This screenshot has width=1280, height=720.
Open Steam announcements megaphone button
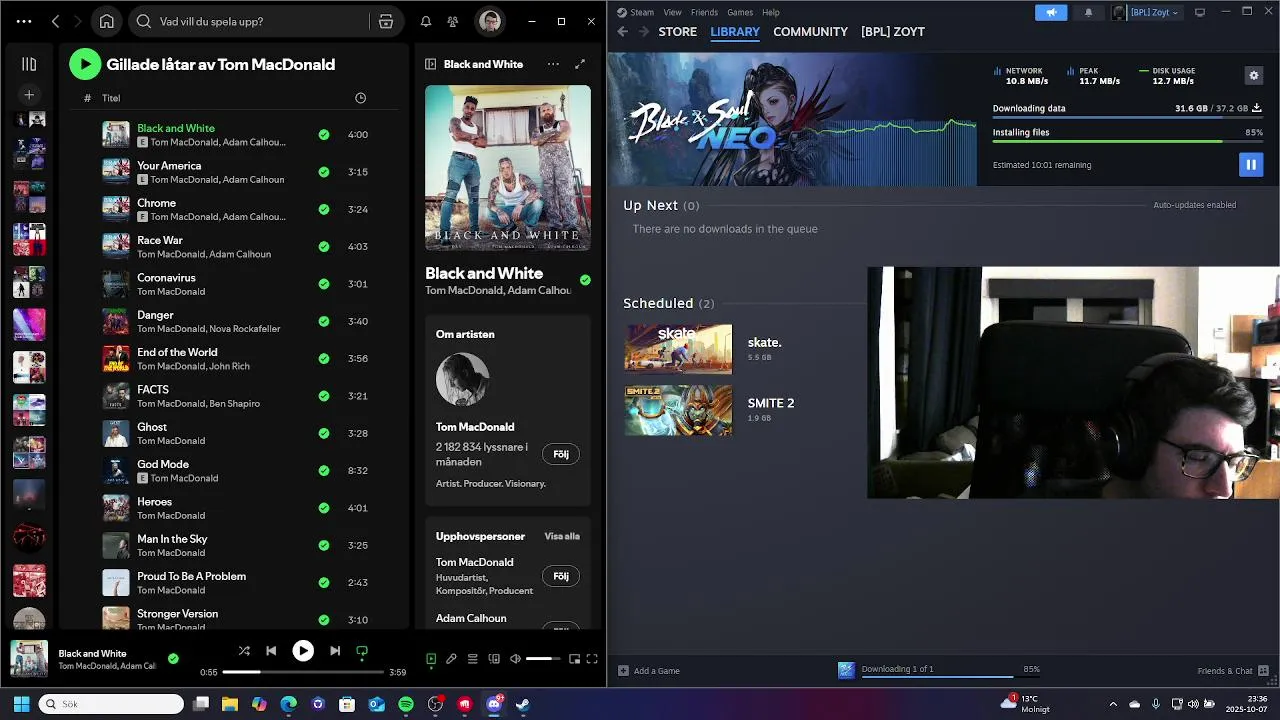(1051, 12)
